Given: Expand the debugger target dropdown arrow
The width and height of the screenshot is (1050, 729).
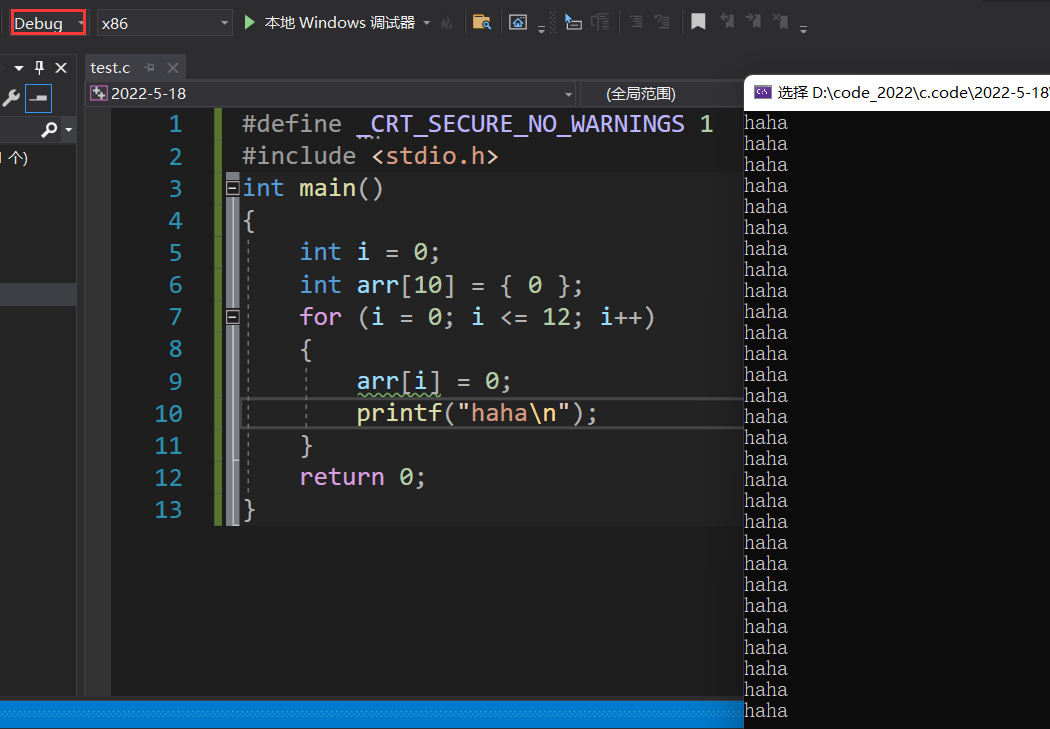Looking at the screenshot, I should pyautogui.click(x=427, y=23).
